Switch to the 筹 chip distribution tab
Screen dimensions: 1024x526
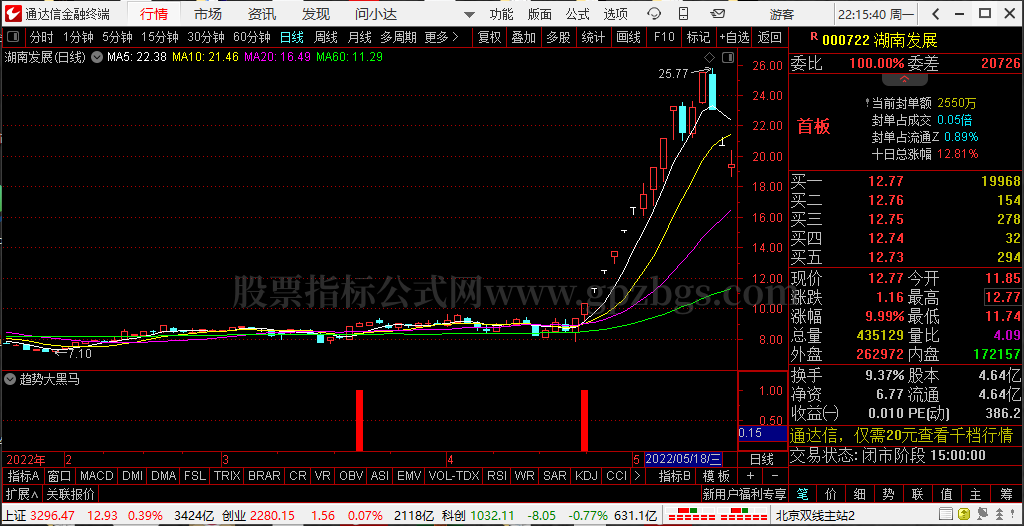(x=1004, y=493)
